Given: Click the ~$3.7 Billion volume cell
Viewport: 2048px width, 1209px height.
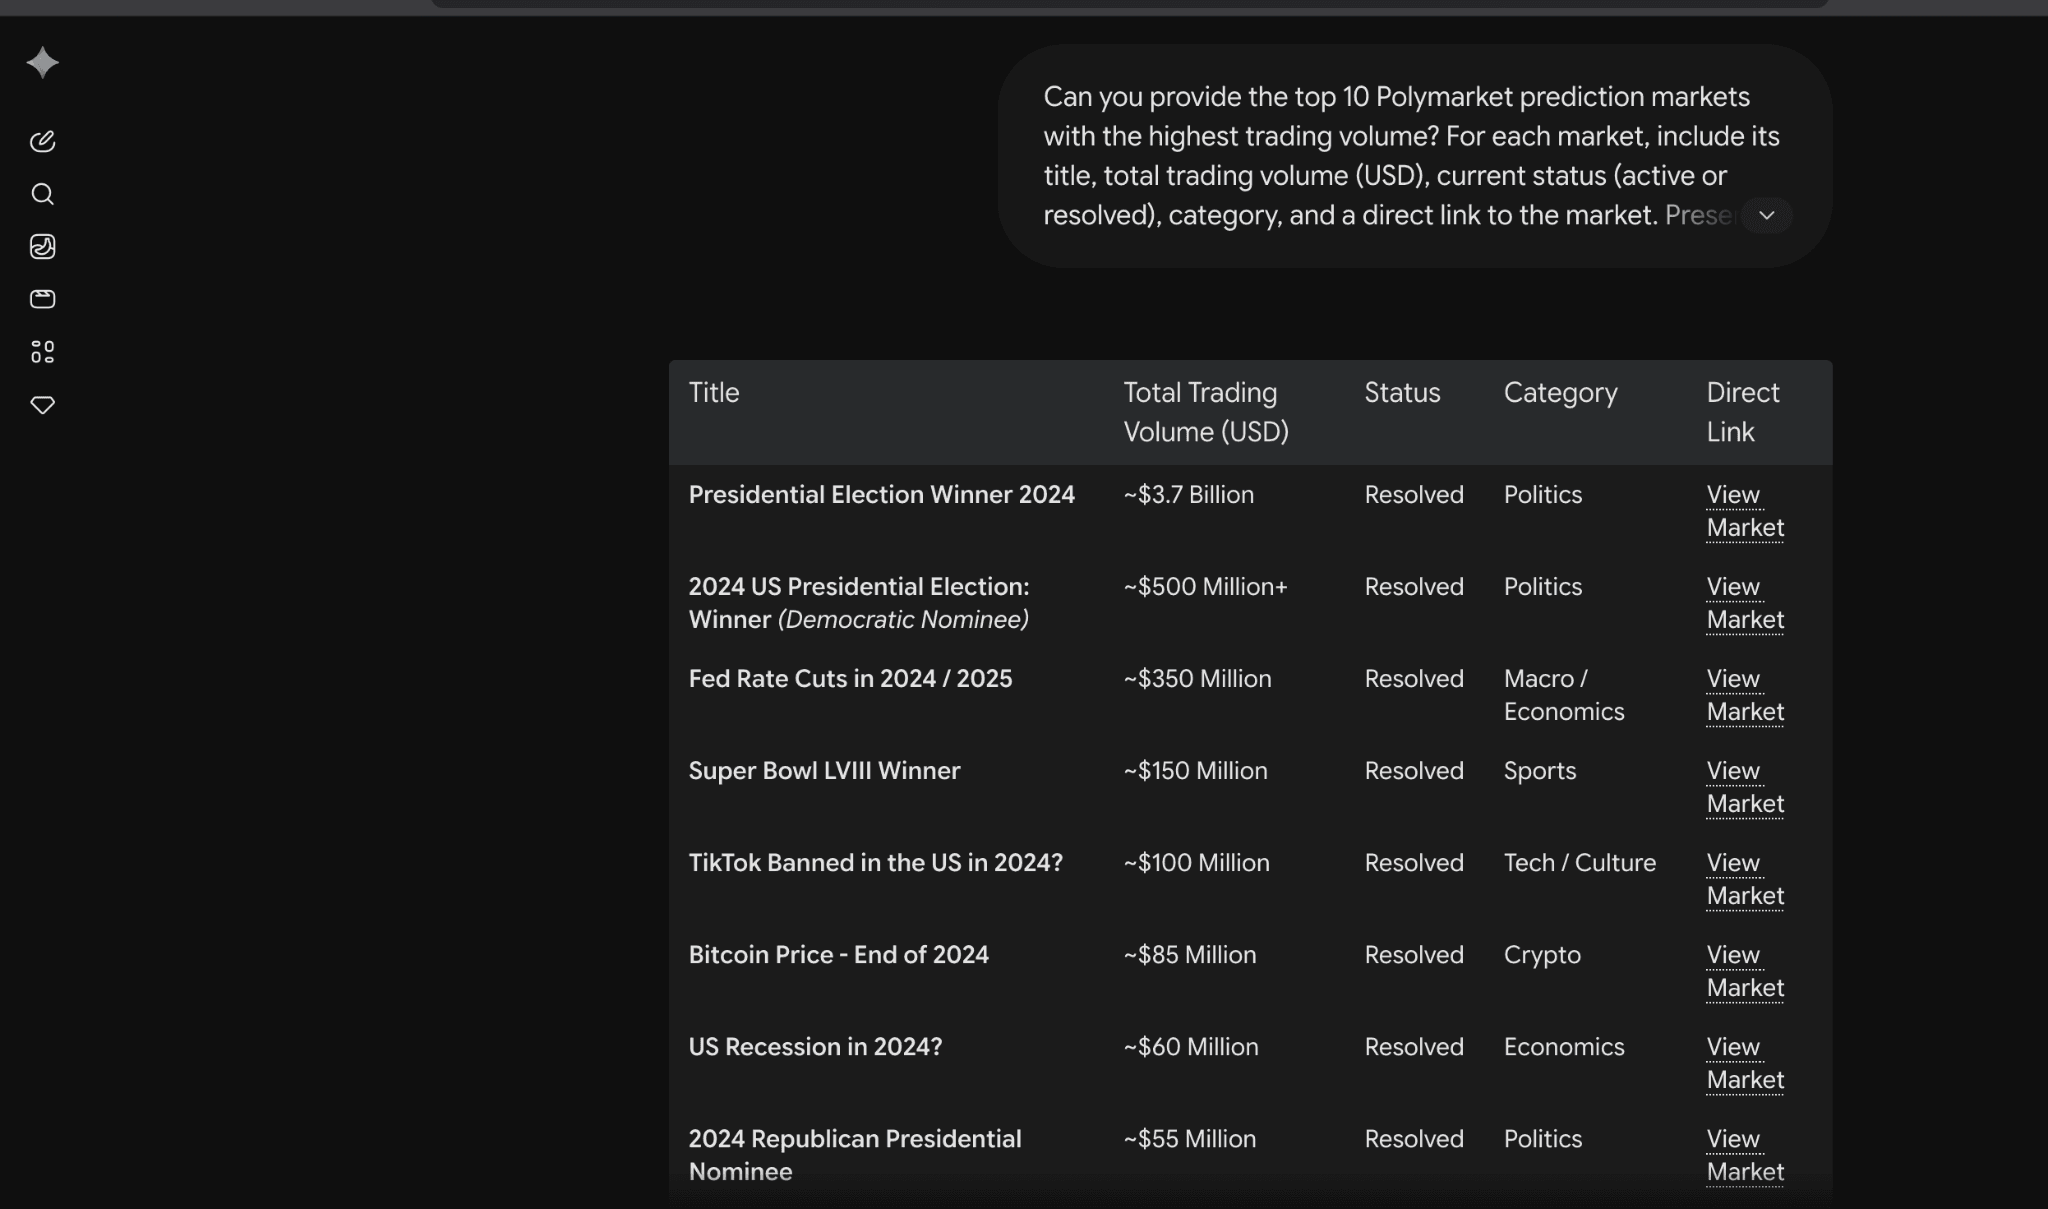Looking at the screenshot, I should 1188,495.
